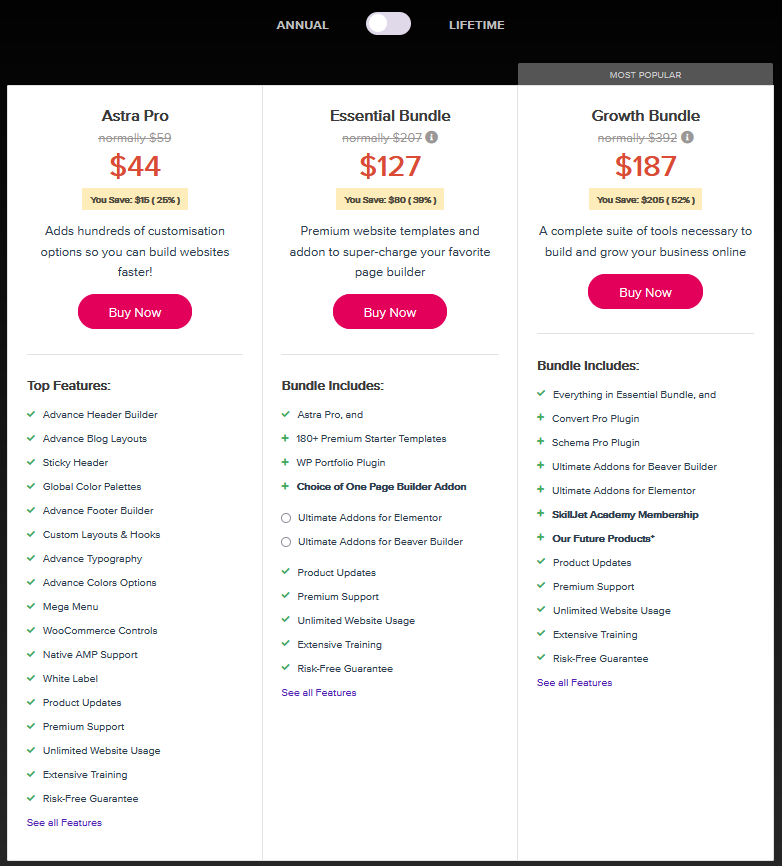
Task: Click plus icon beside 180+ Premium Starter Templates
Action: tap(286, 439)
